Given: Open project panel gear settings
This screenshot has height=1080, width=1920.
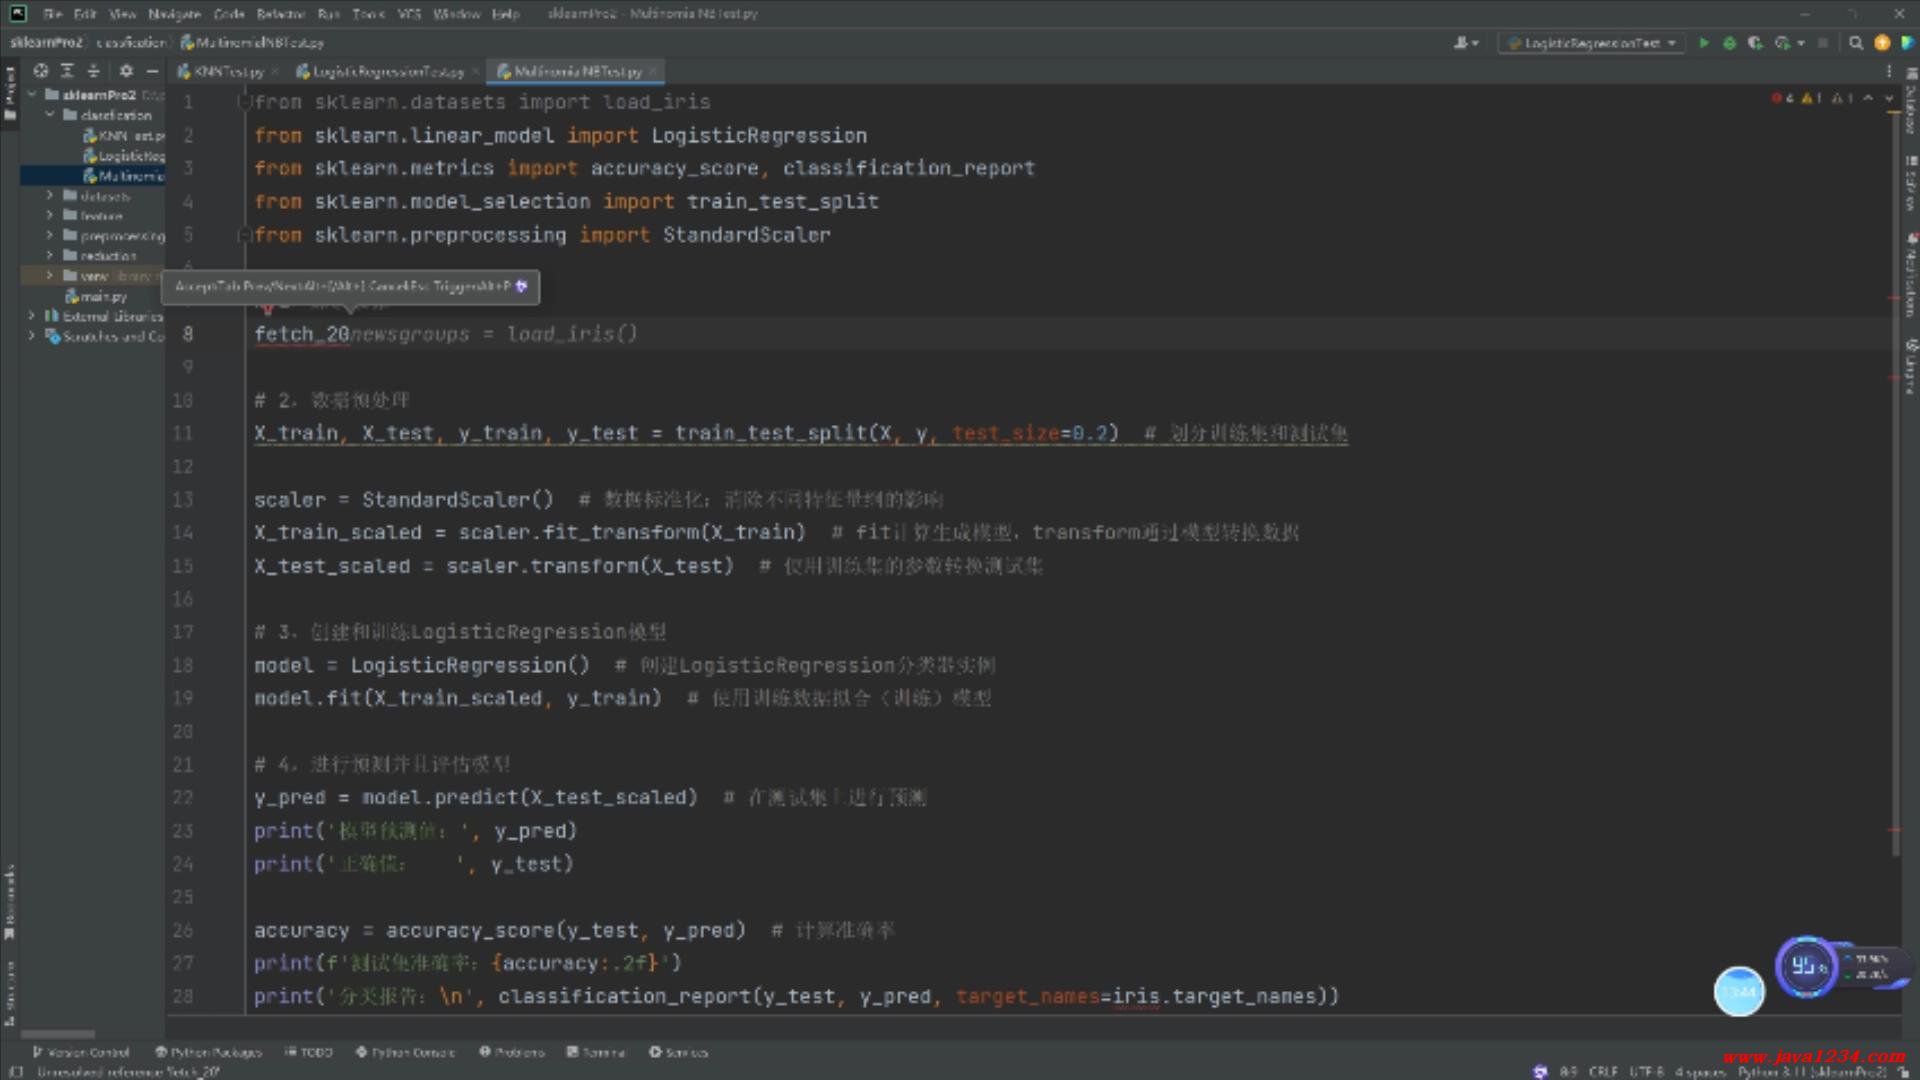Looking at the screenshot, I should click(126, 71).
